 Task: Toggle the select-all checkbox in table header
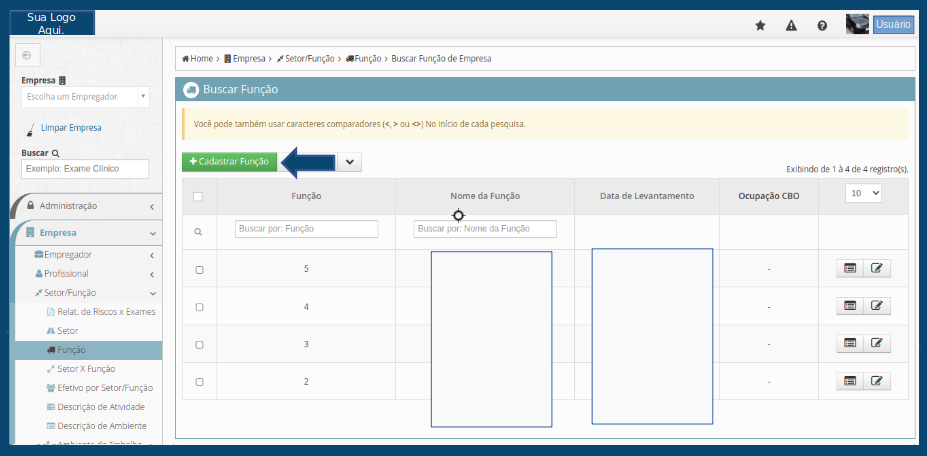198,196
